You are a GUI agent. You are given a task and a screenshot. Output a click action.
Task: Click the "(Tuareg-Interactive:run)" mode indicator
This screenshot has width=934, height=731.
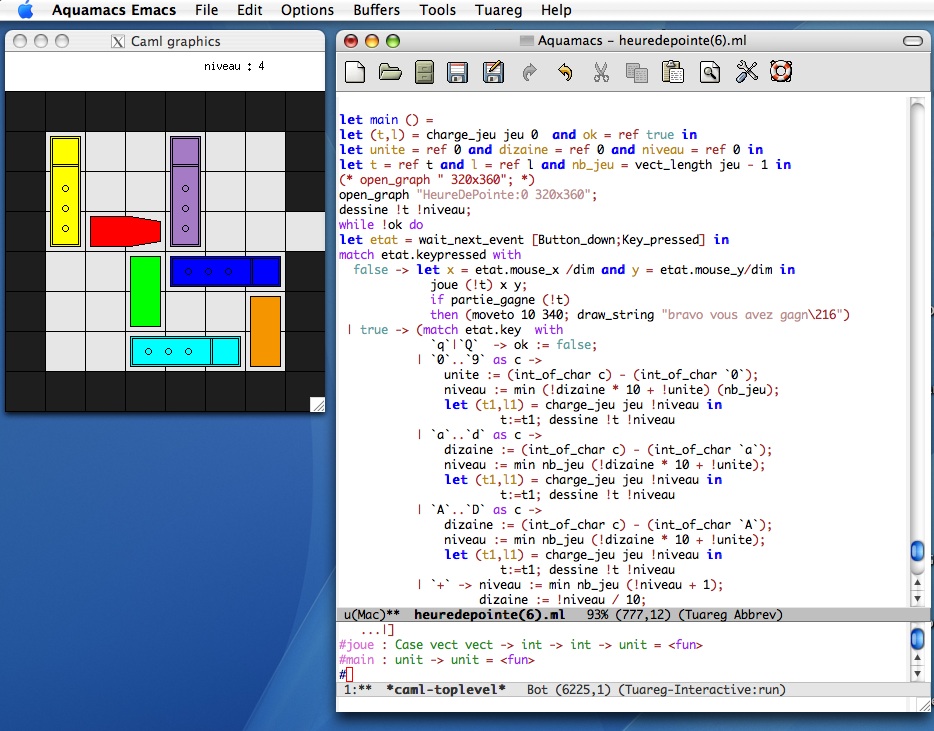[702, 690]
